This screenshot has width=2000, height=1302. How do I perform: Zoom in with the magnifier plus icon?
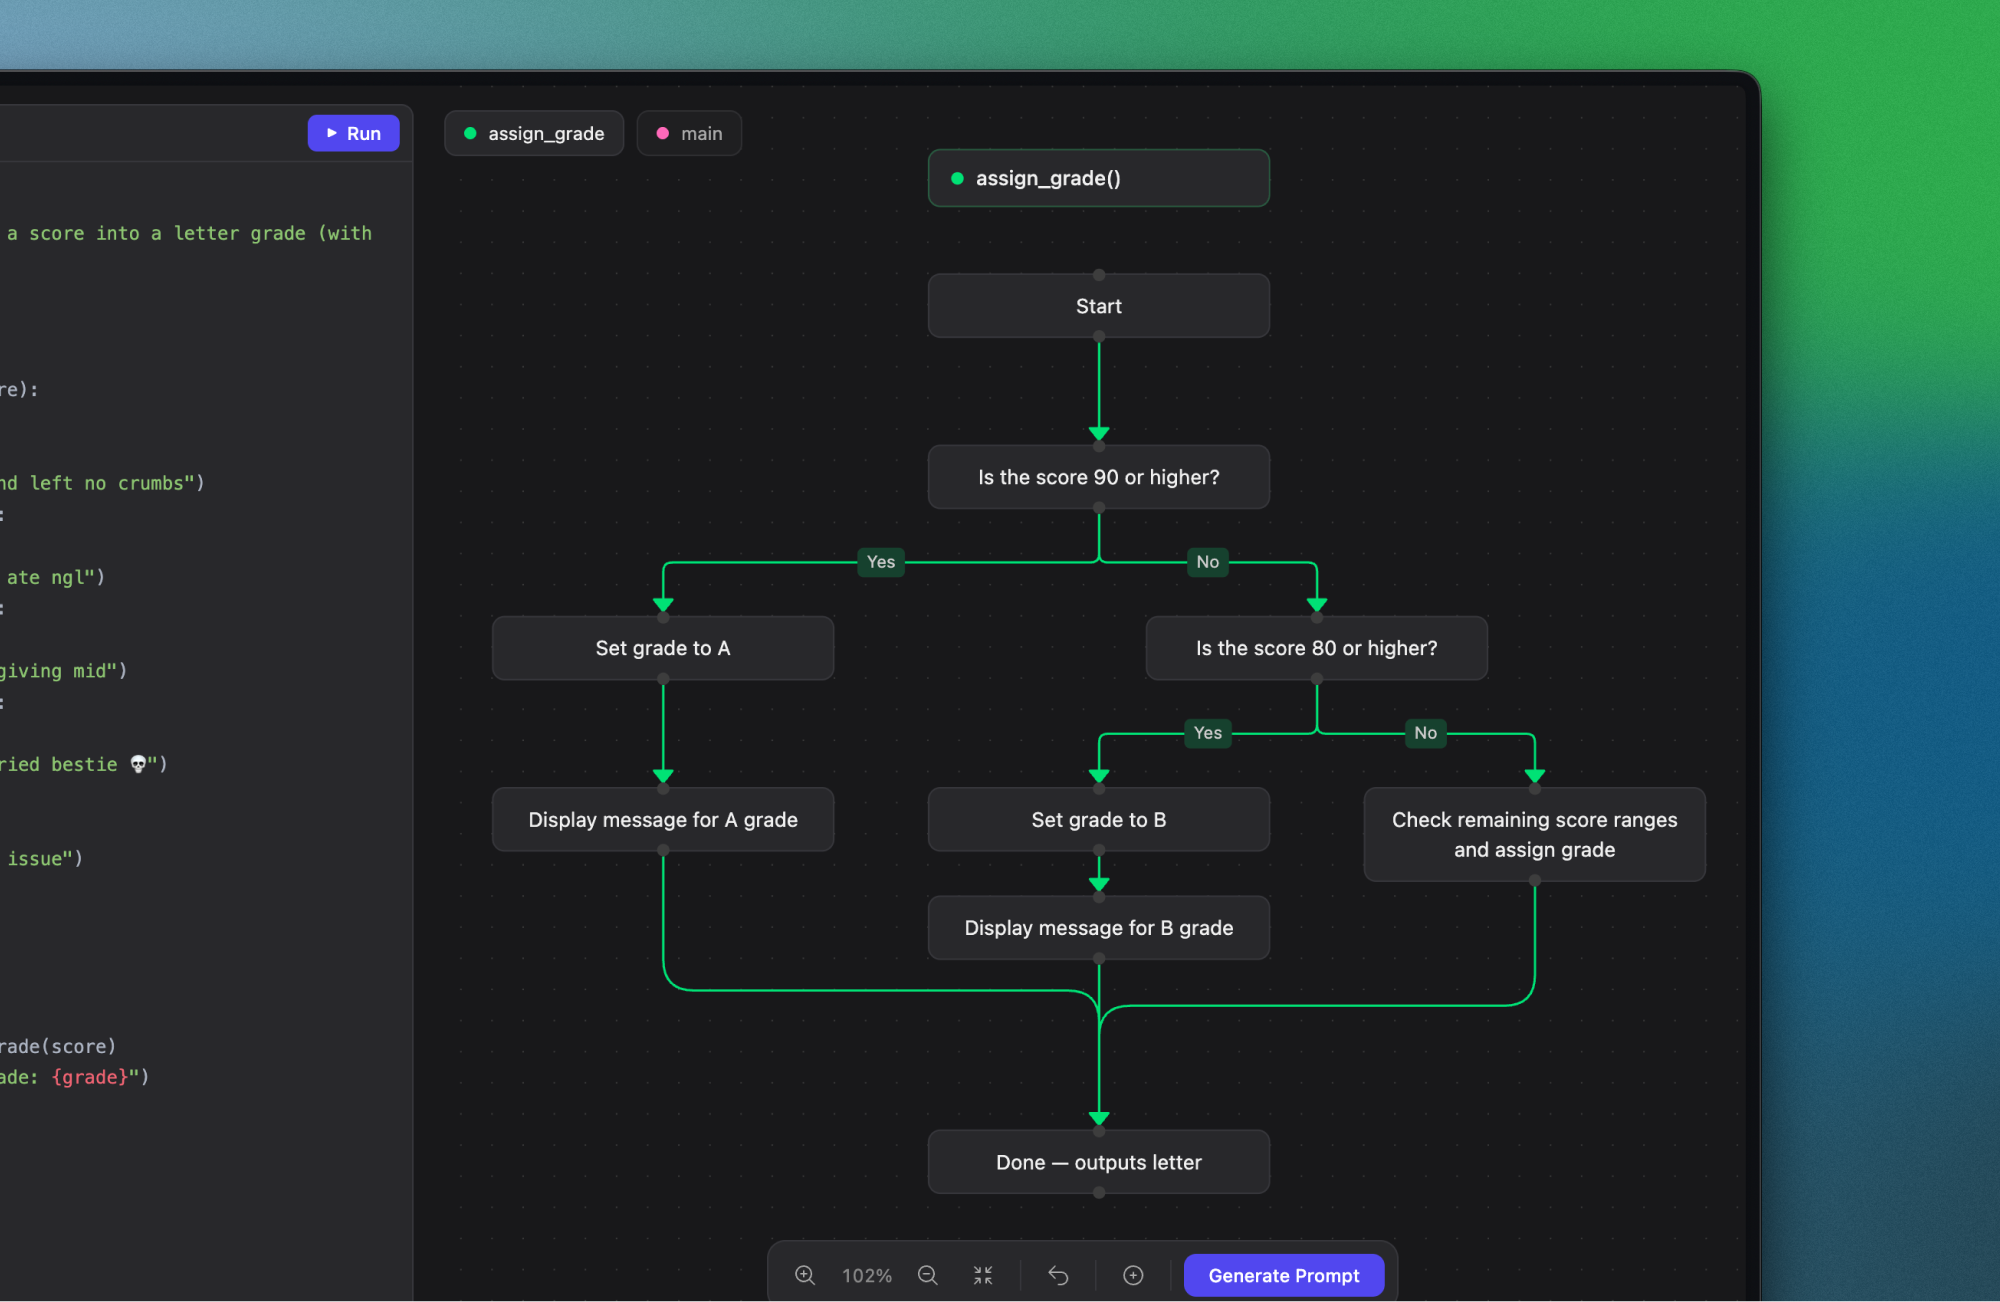coord(805,1275)
